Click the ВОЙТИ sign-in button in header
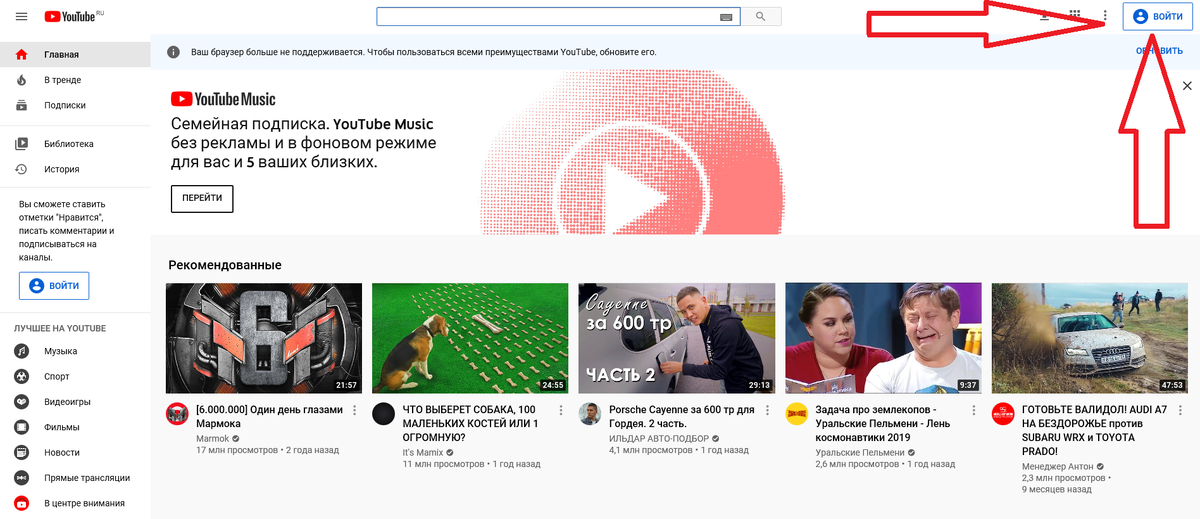 (x=1158, y=17)
